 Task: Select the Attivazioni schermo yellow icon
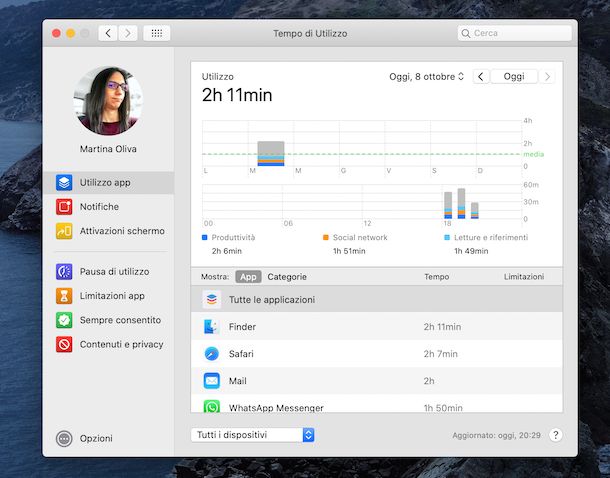tap(64, 231)
